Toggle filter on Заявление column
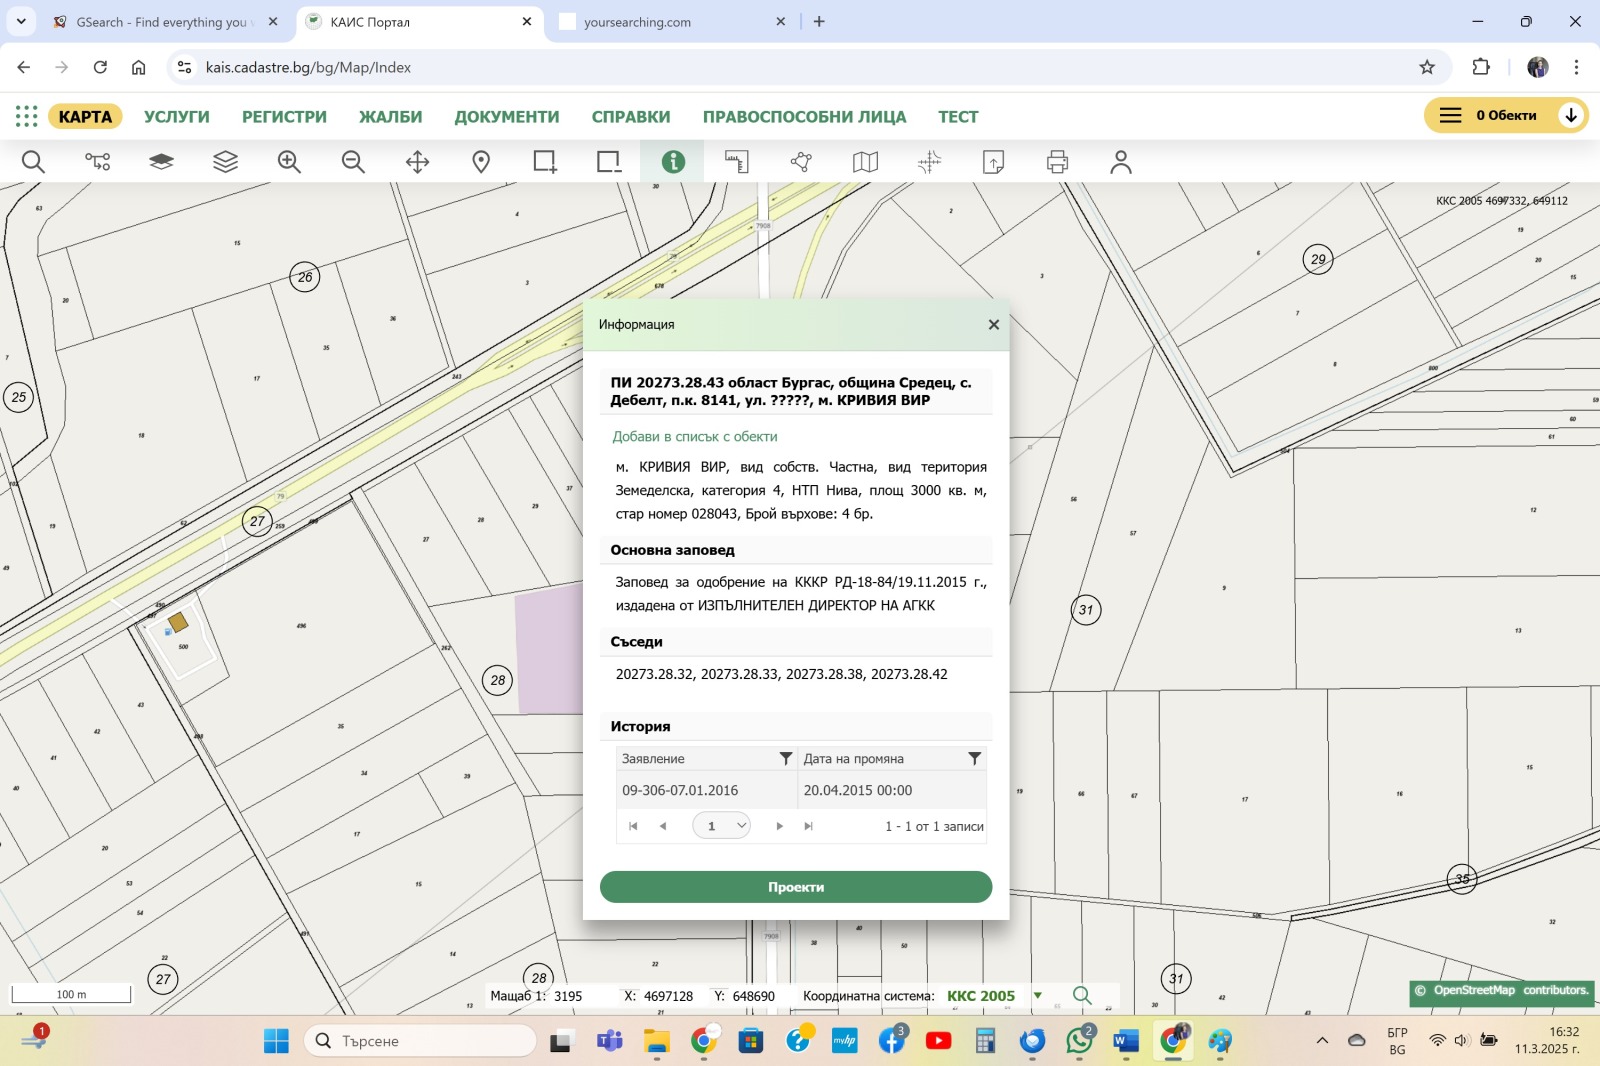 [787, 758]
